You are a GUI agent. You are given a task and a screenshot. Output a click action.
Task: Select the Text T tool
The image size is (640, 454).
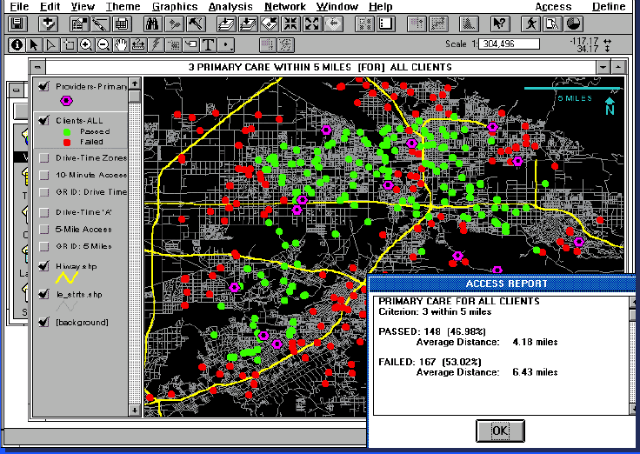208,44
